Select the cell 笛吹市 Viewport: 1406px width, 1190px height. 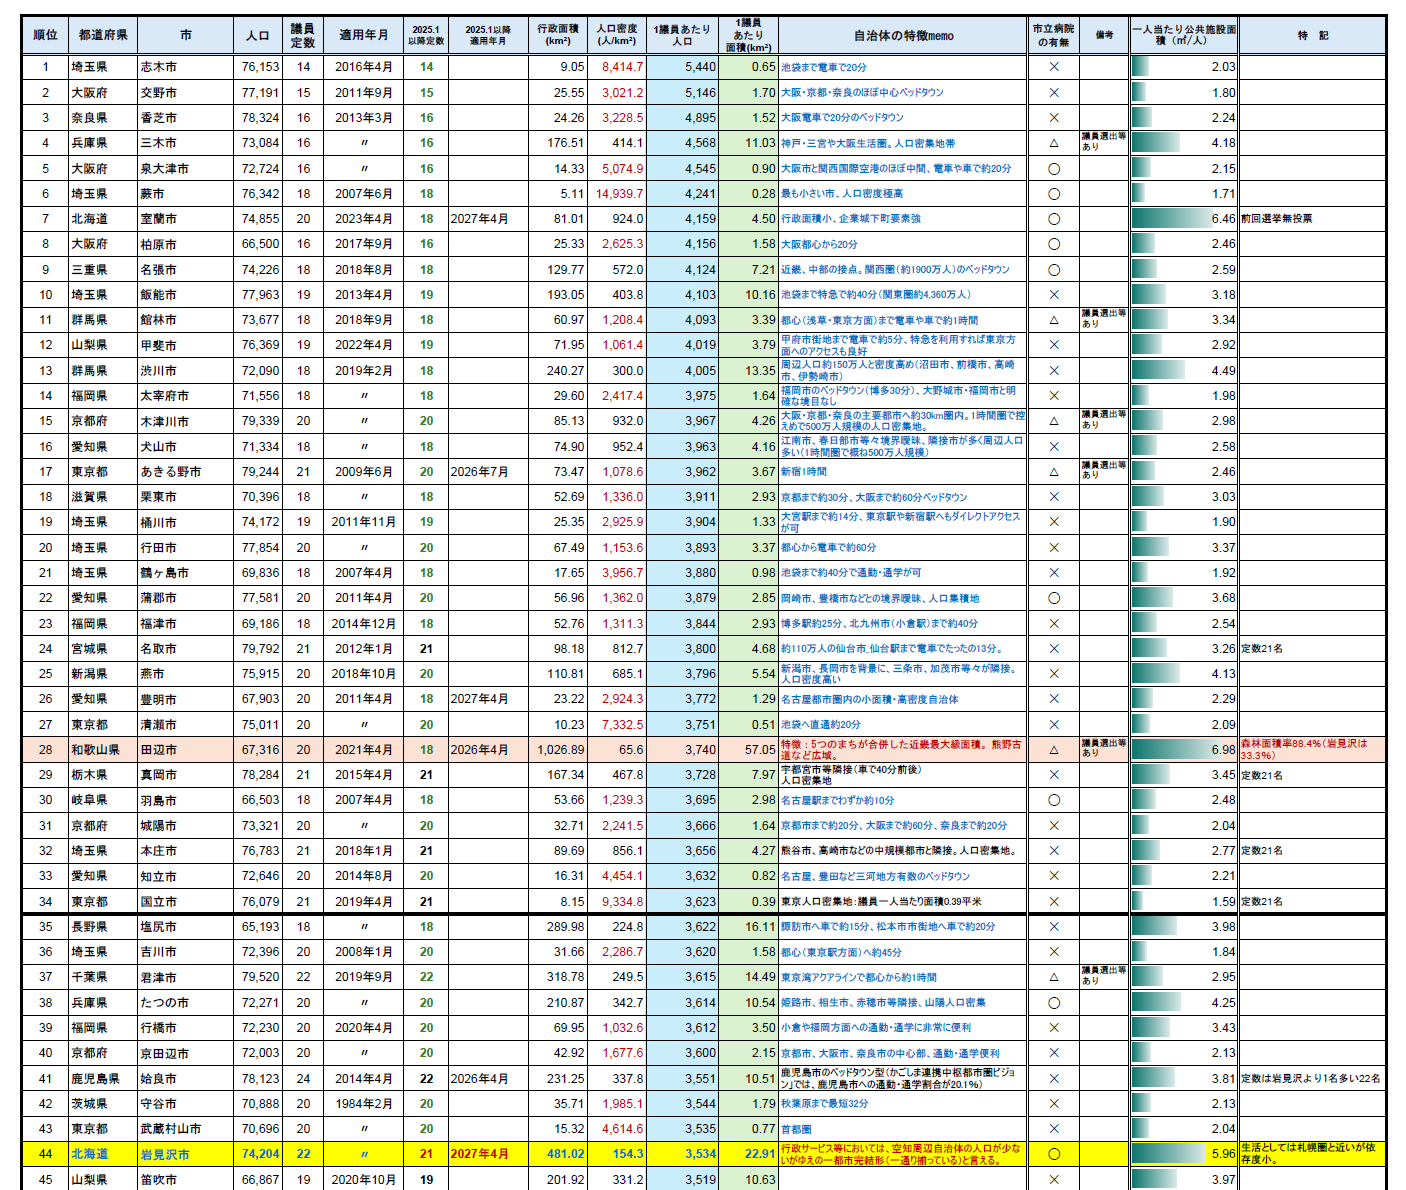point(185,1180)
